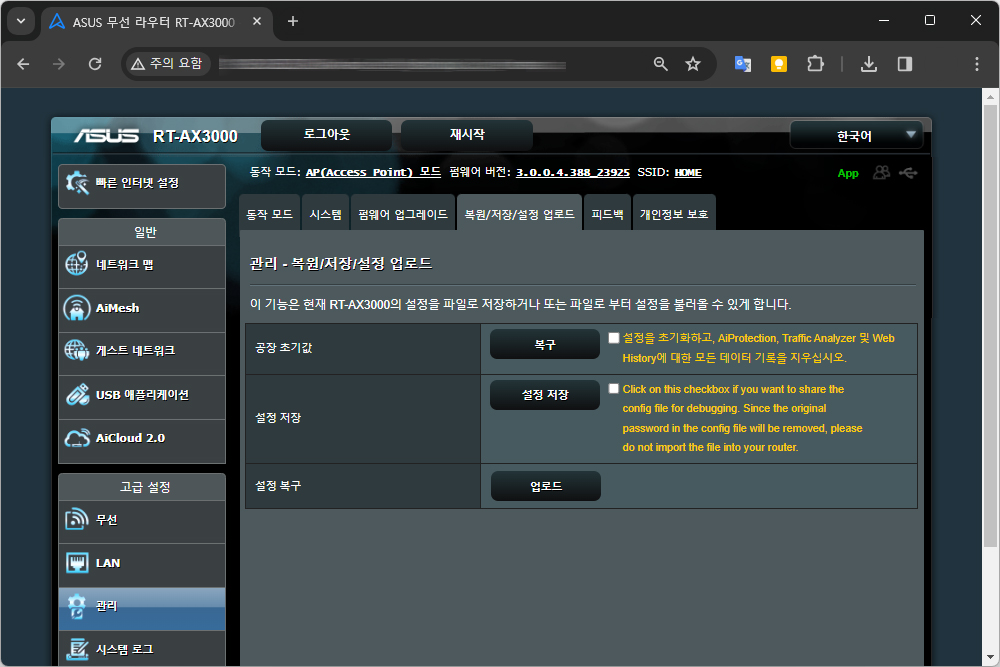Click the 재시작 reboot button
This screenshot has width=1000, height=667.
click(467, 135)
